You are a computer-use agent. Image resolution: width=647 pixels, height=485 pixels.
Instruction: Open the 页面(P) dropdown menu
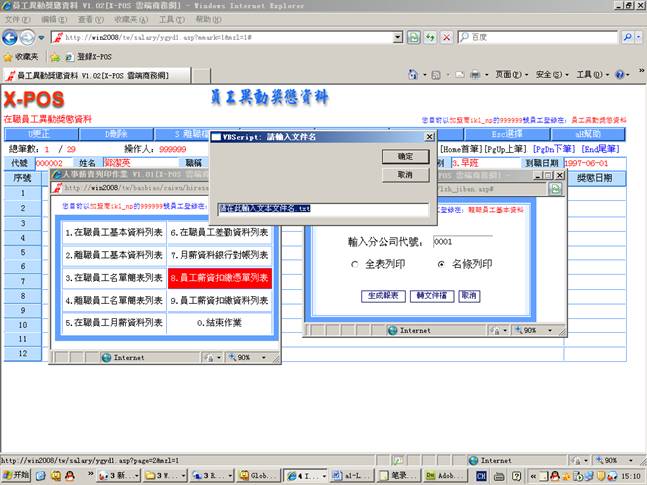tap(511, 75)
